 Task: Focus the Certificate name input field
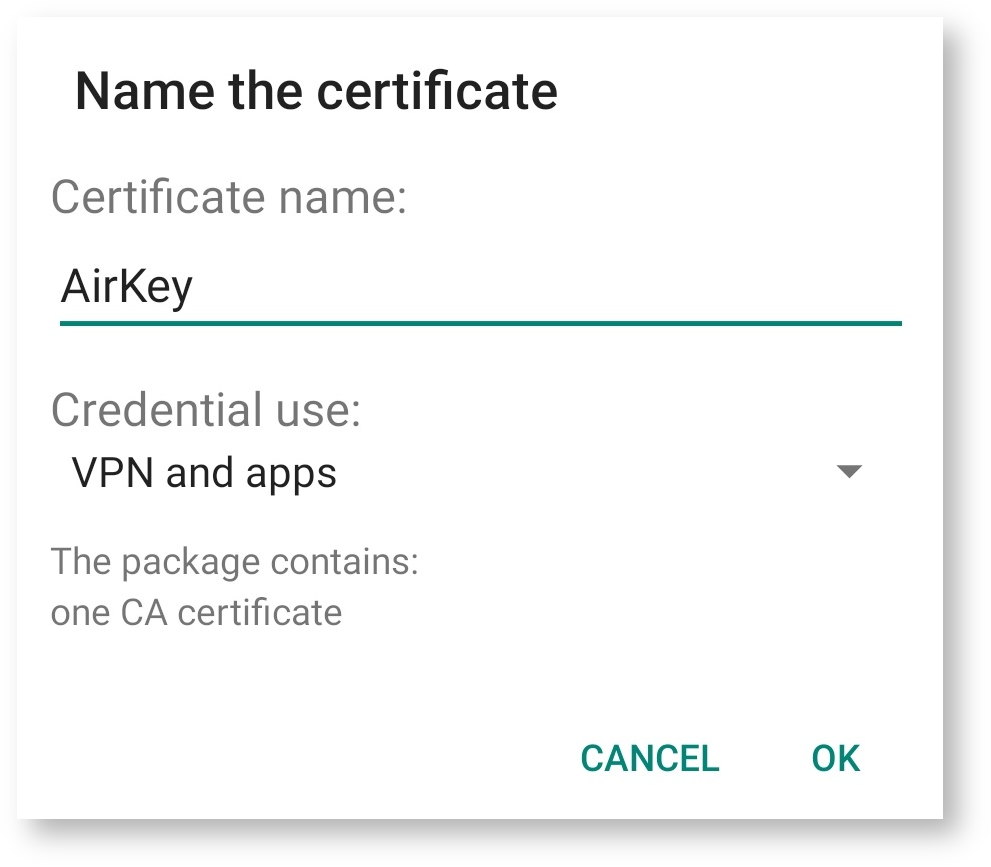pos(480,288)
